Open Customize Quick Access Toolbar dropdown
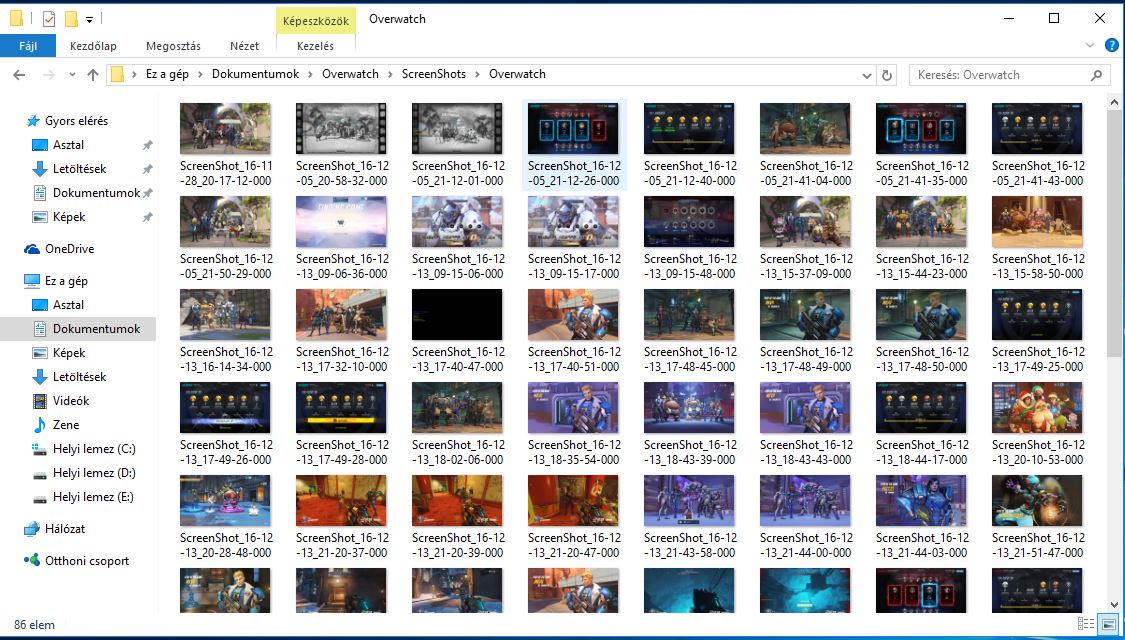Viewport: 1125px width, 640px height. pyautogui.click(x=90, y=19)
